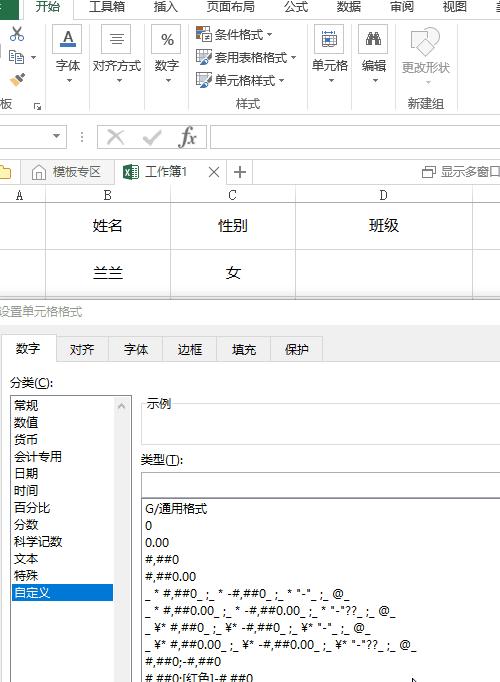Select the Format Painter brush
Screen dimensions: 500x682
pyautogui.click(x=17, y=80)
